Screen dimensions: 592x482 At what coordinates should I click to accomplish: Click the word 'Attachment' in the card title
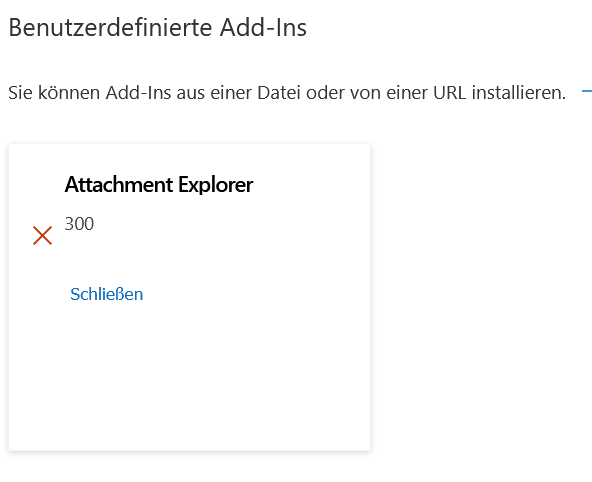tap(119, 185)
